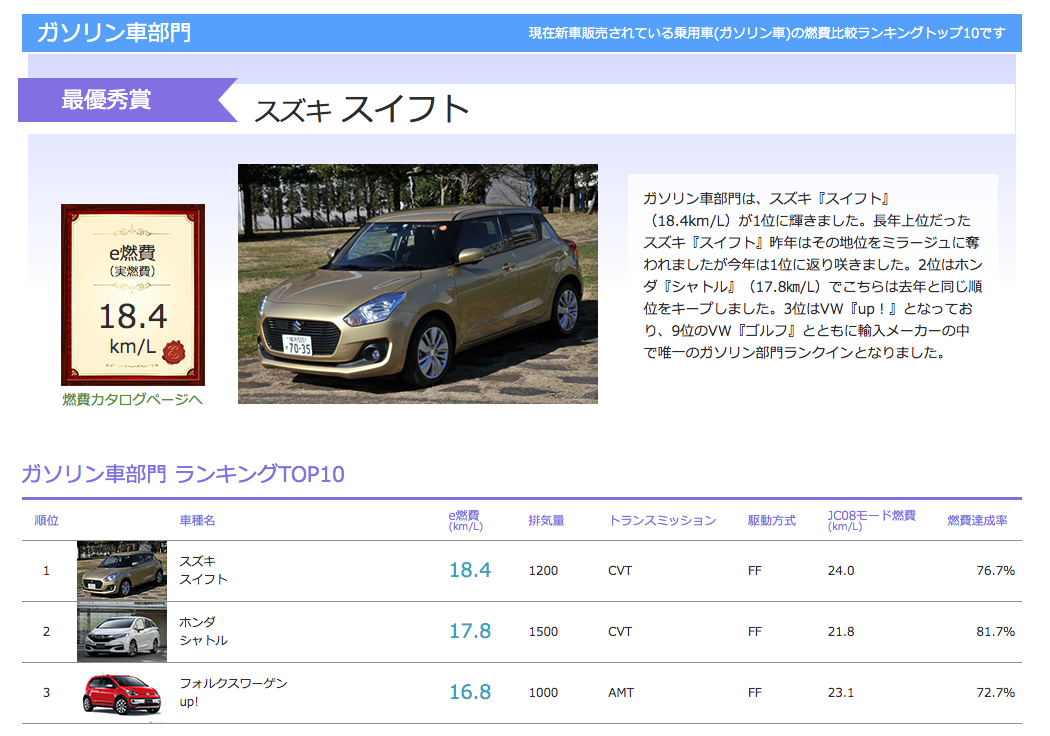
Task: Click the Suzuki Swift thumbnail in rank 1
Action: coord(121,570)
